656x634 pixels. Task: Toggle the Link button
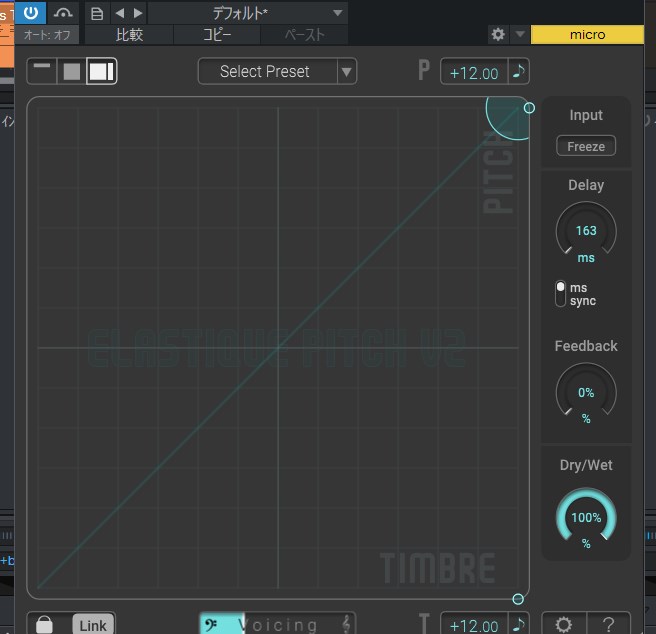point(93,625)
